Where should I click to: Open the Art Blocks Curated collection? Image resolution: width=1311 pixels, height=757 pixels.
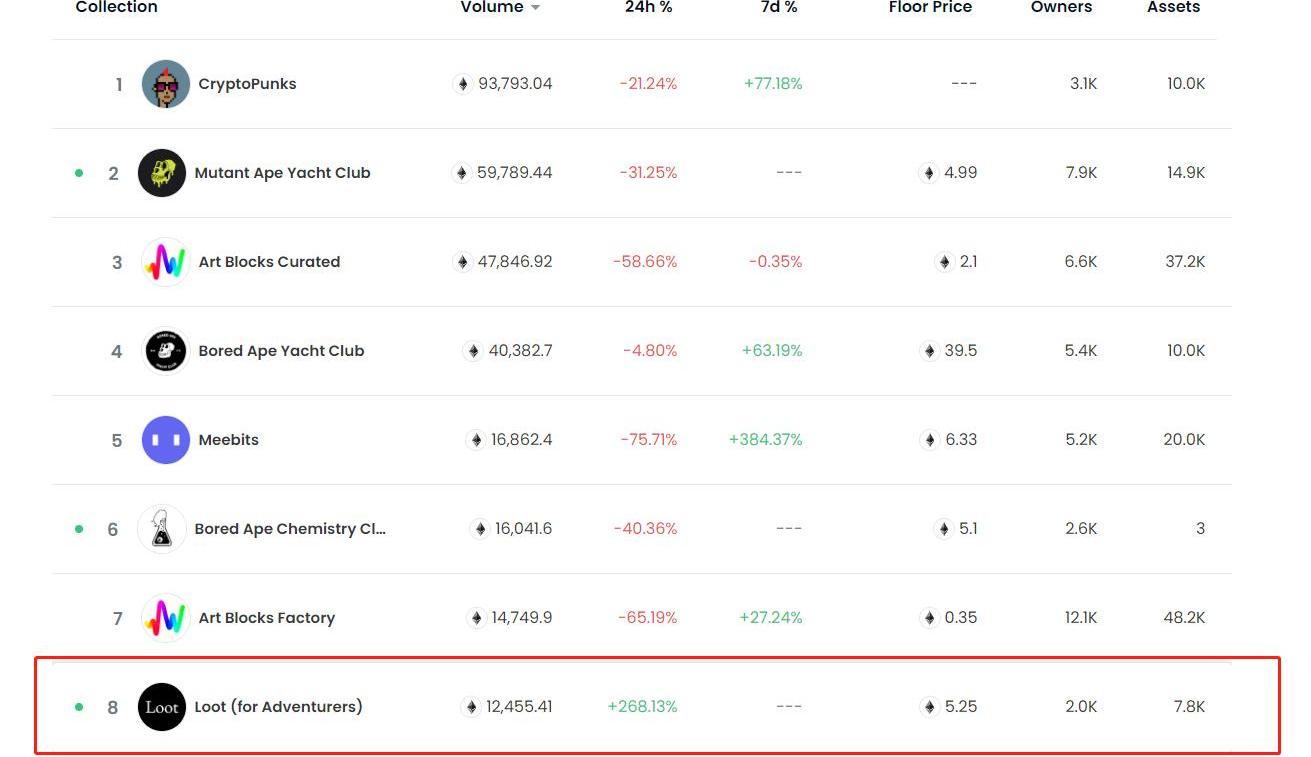[269, 262]
